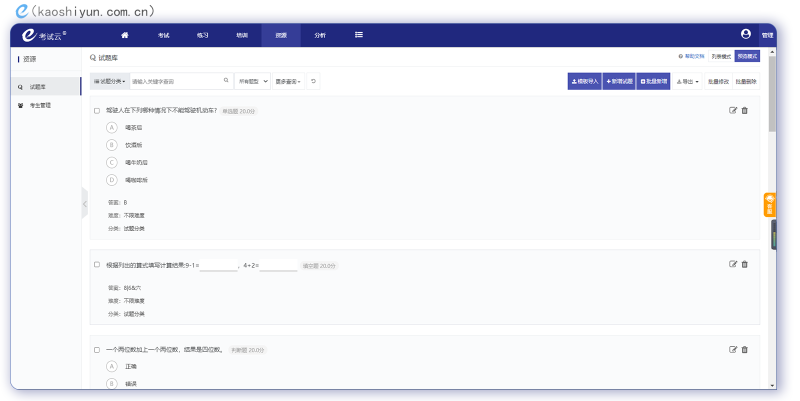Open the list menu icon in navbar
The height and width of the screenshot is (401, 800).
coord(359,35)
